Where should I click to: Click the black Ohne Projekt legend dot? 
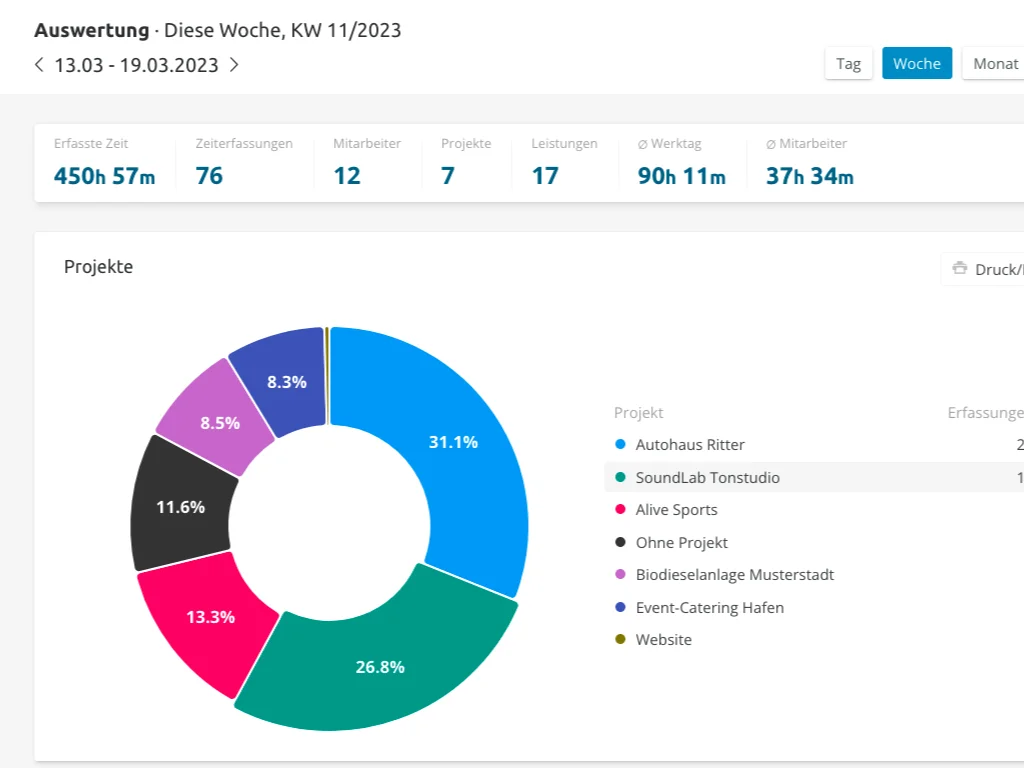coord(620,542)
